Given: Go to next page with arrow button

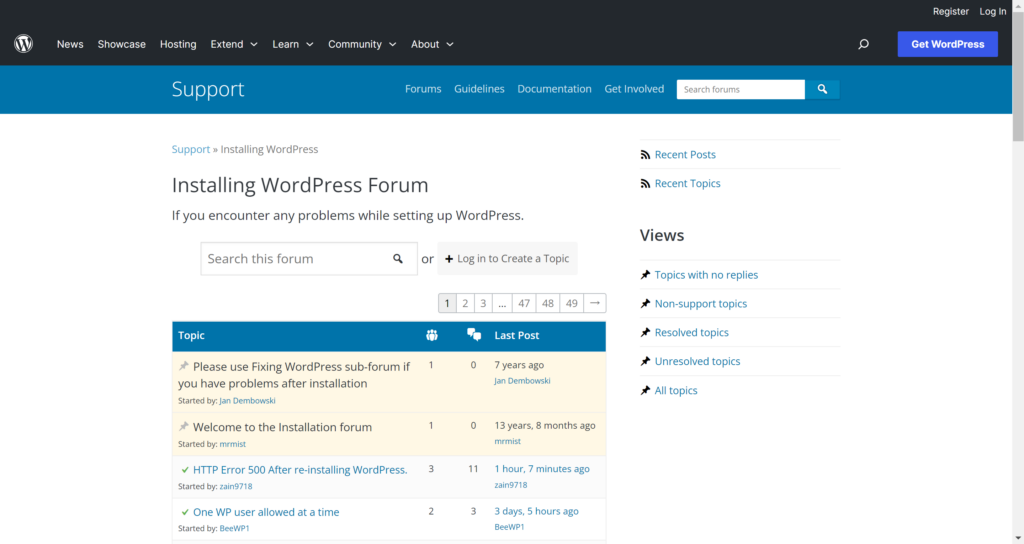Looking at the screenshot, I should [x=595, y=303].
